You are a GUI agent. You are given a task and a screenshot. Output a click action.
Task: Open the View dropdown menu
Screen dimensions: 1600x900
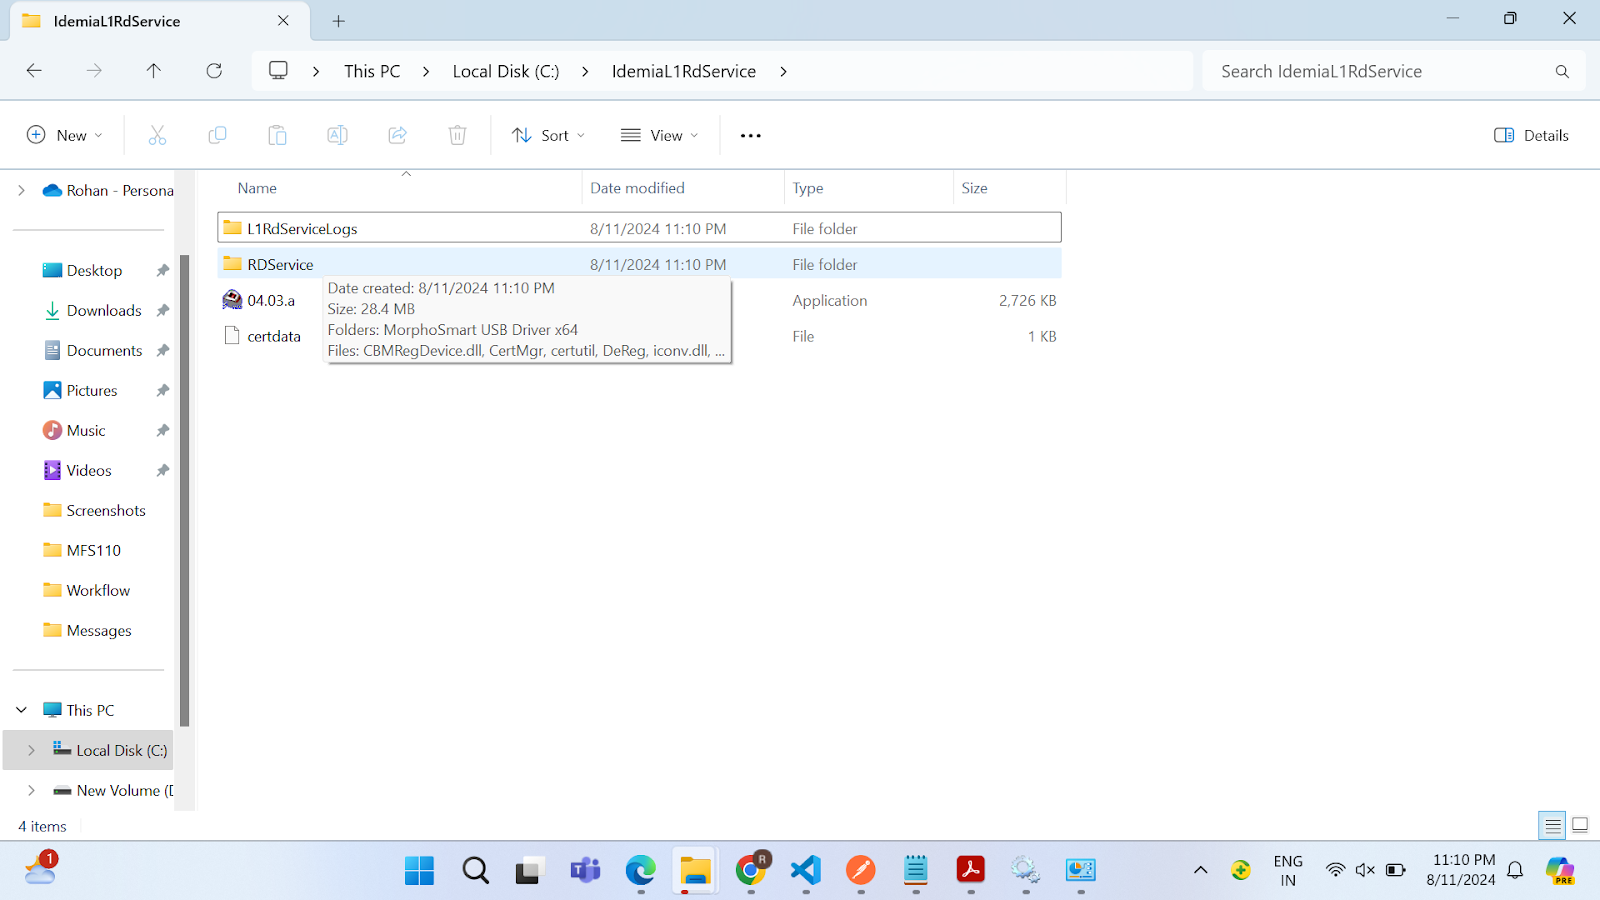[659, 135]
